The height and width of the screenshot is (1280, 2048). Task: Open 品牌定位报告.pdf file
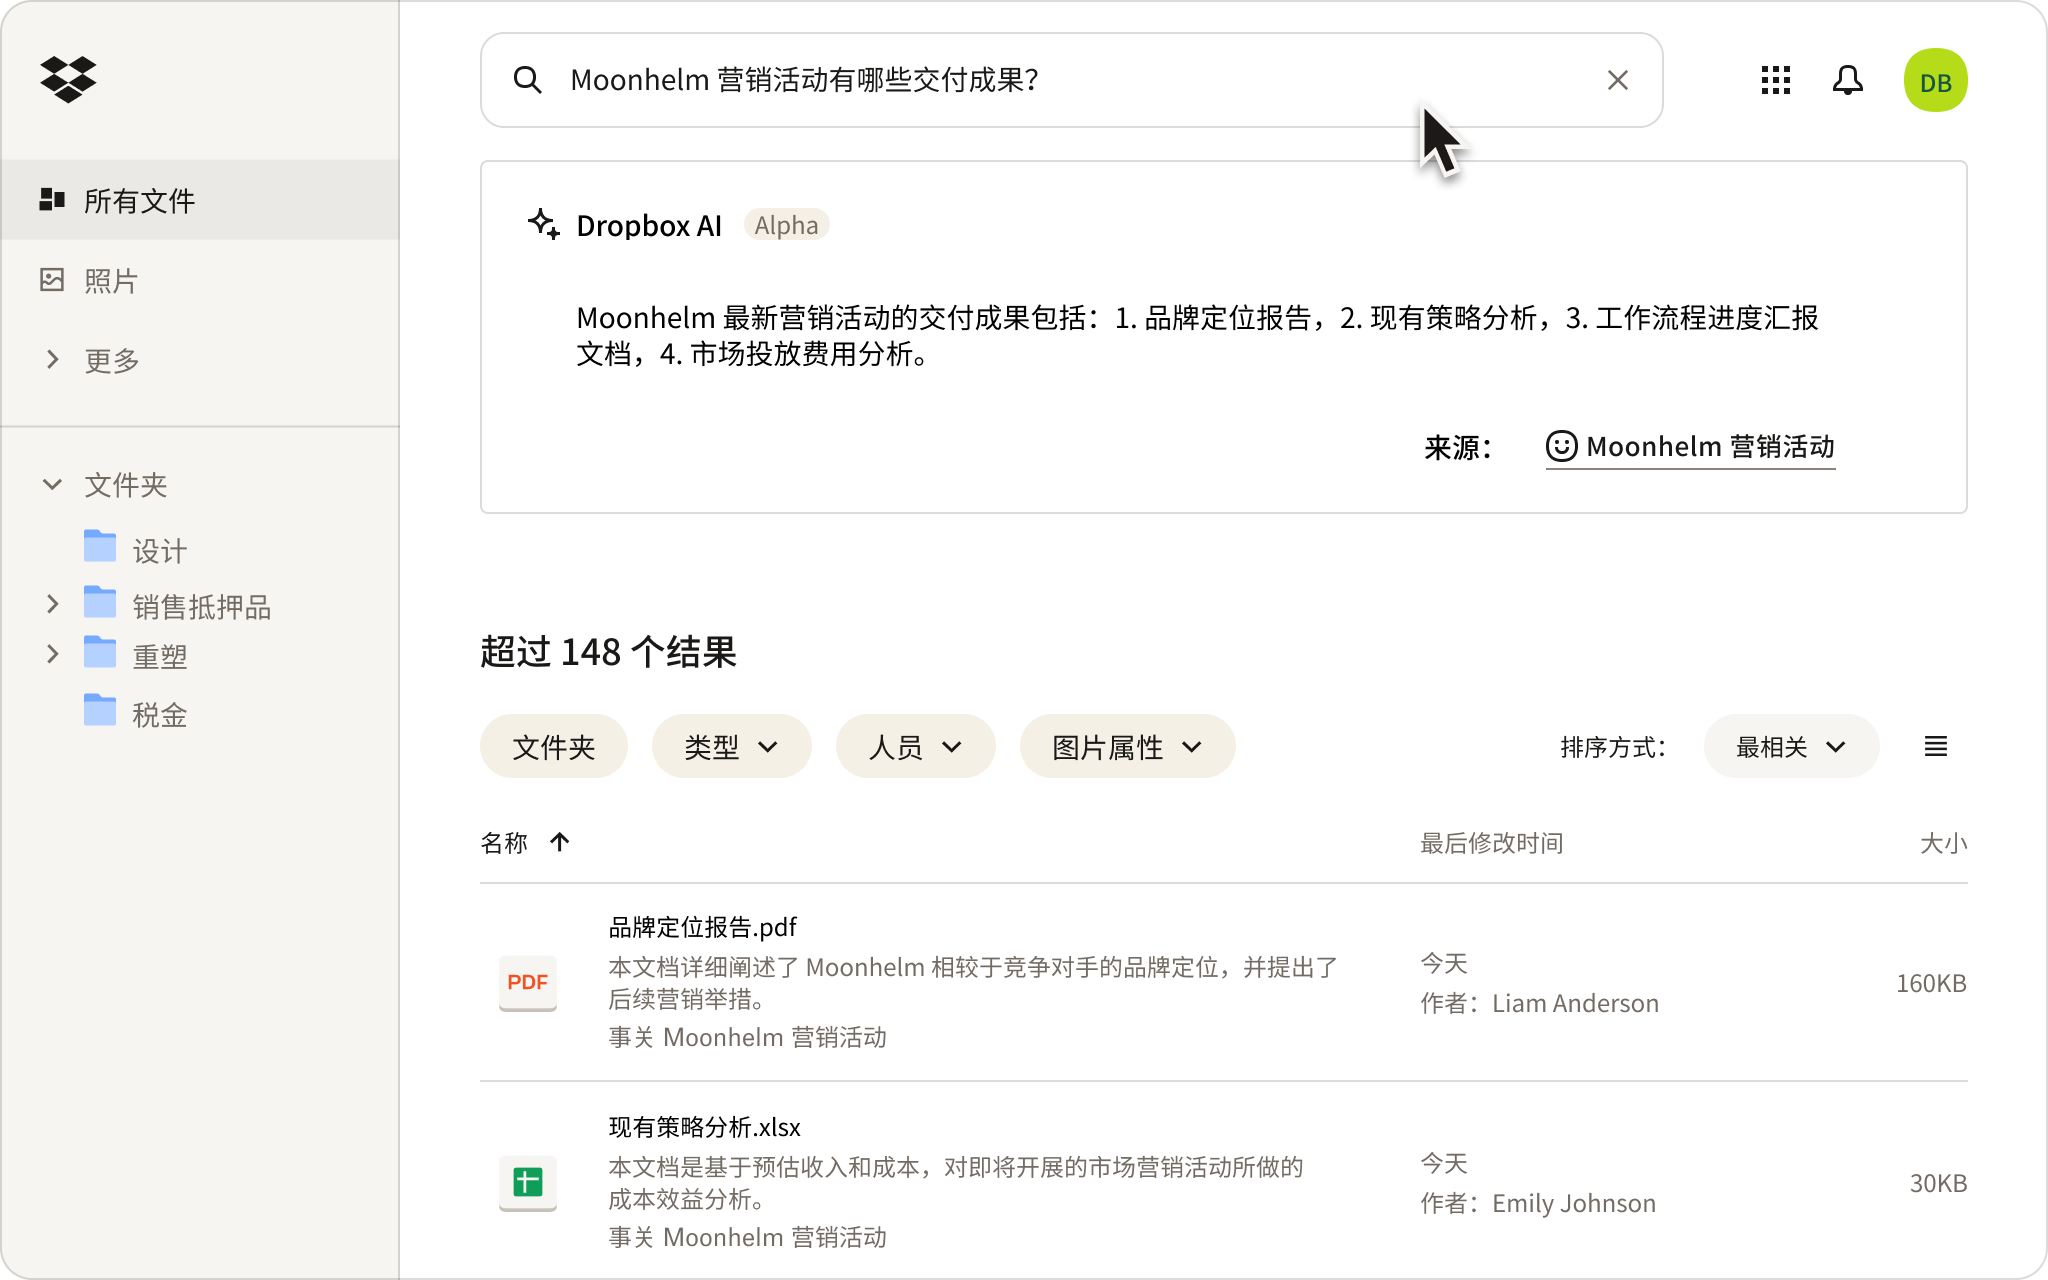702,927
